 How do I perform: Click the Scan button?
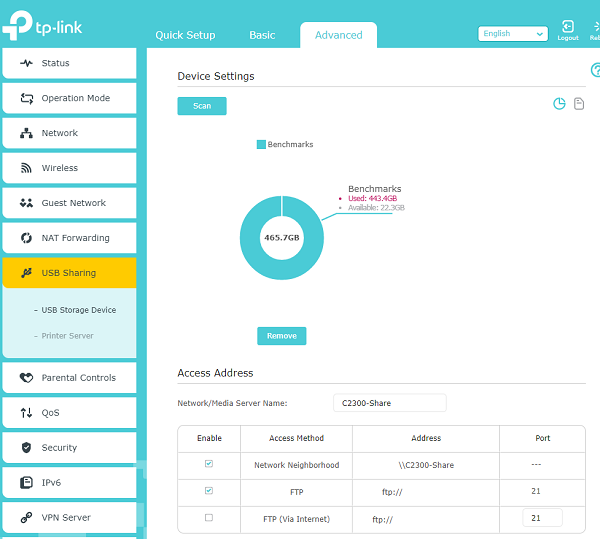point(202,106)
